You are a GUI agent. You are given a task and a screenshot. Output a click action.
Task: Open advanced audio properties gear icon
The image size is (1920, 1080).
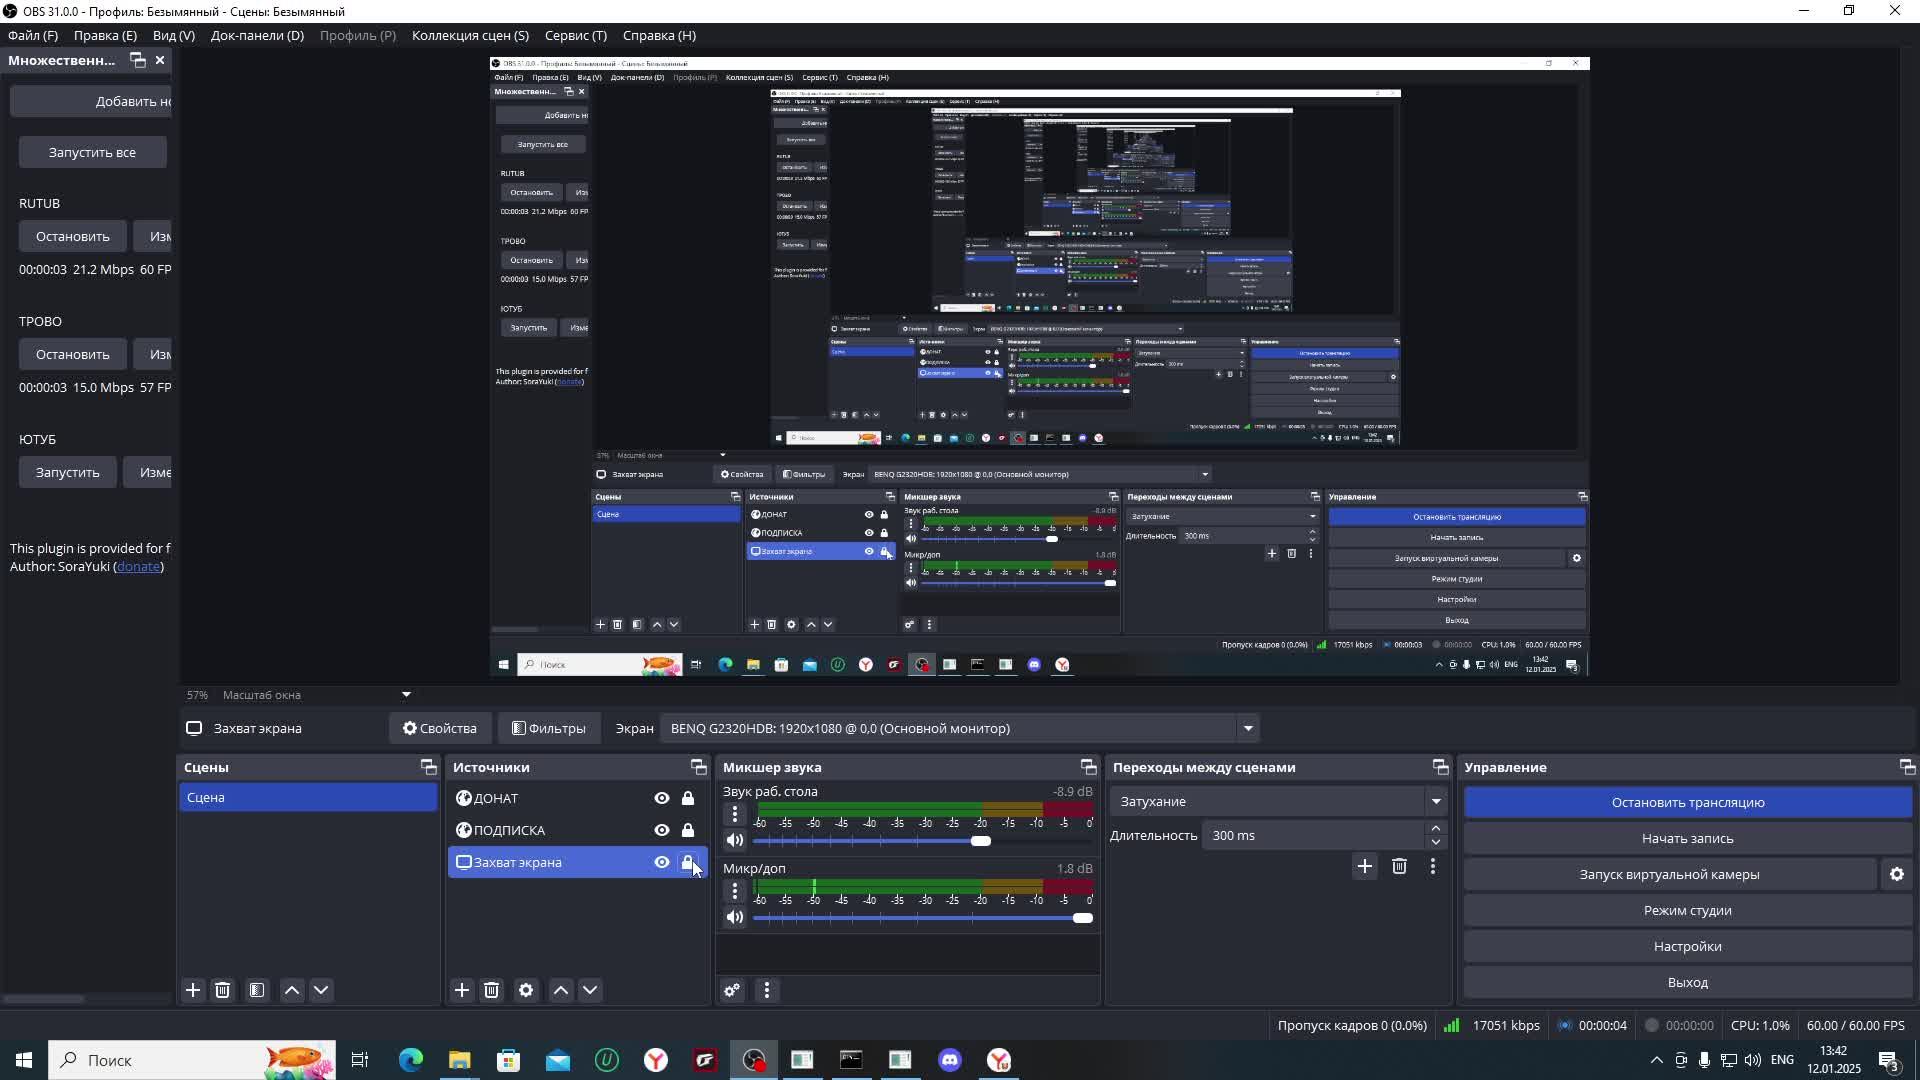pyautogui.click(x=732, y=990)
